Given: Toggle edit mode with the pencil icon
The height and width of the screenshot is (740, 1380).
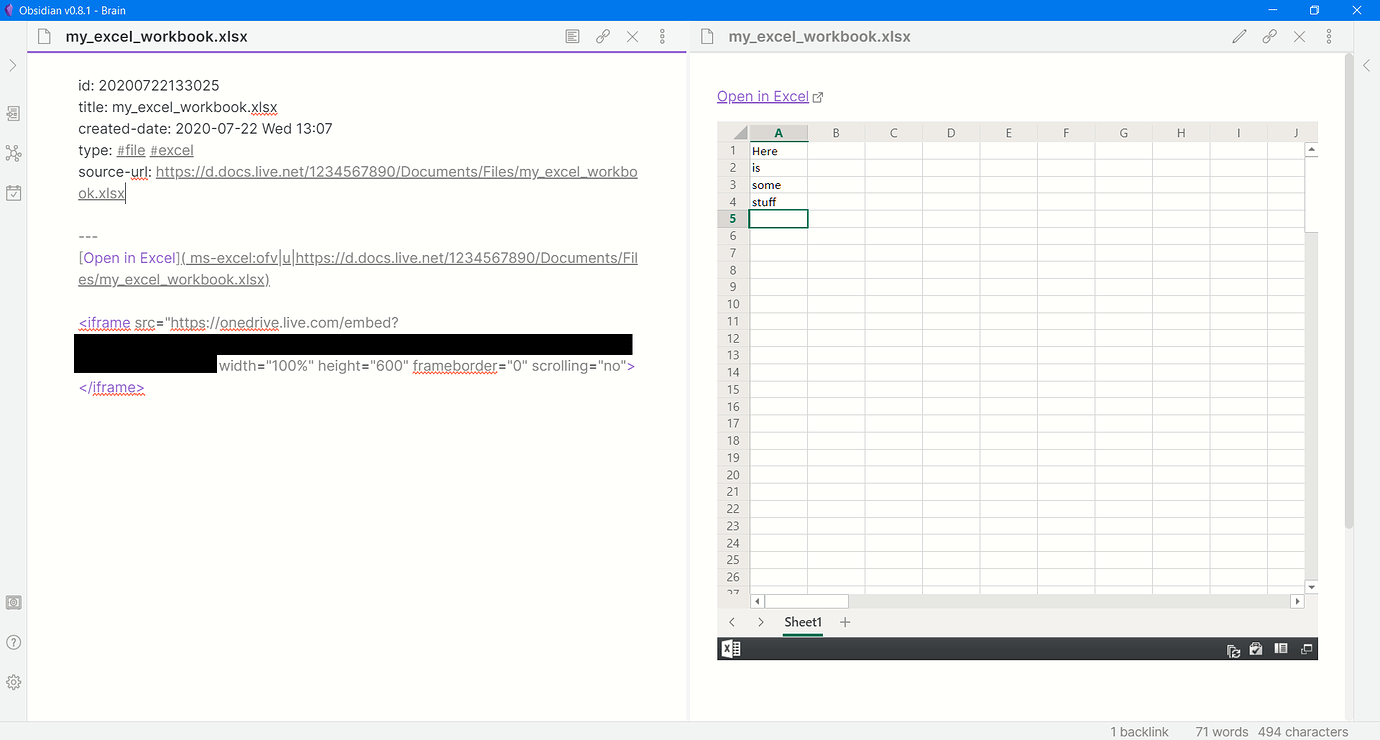Looking at the screenshot, I should point(1239,36).
